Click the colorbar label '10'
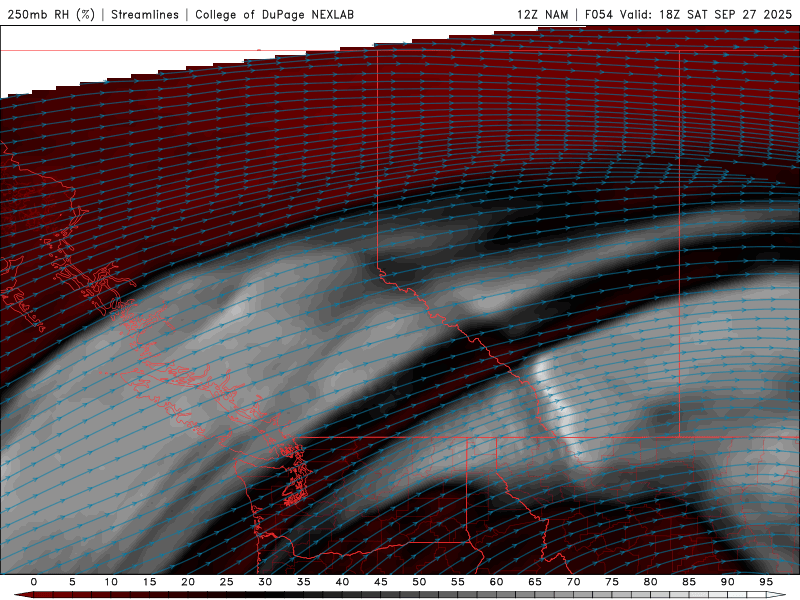Image resolution: width=800 pixels, height=600 pixels. [111, 582]
